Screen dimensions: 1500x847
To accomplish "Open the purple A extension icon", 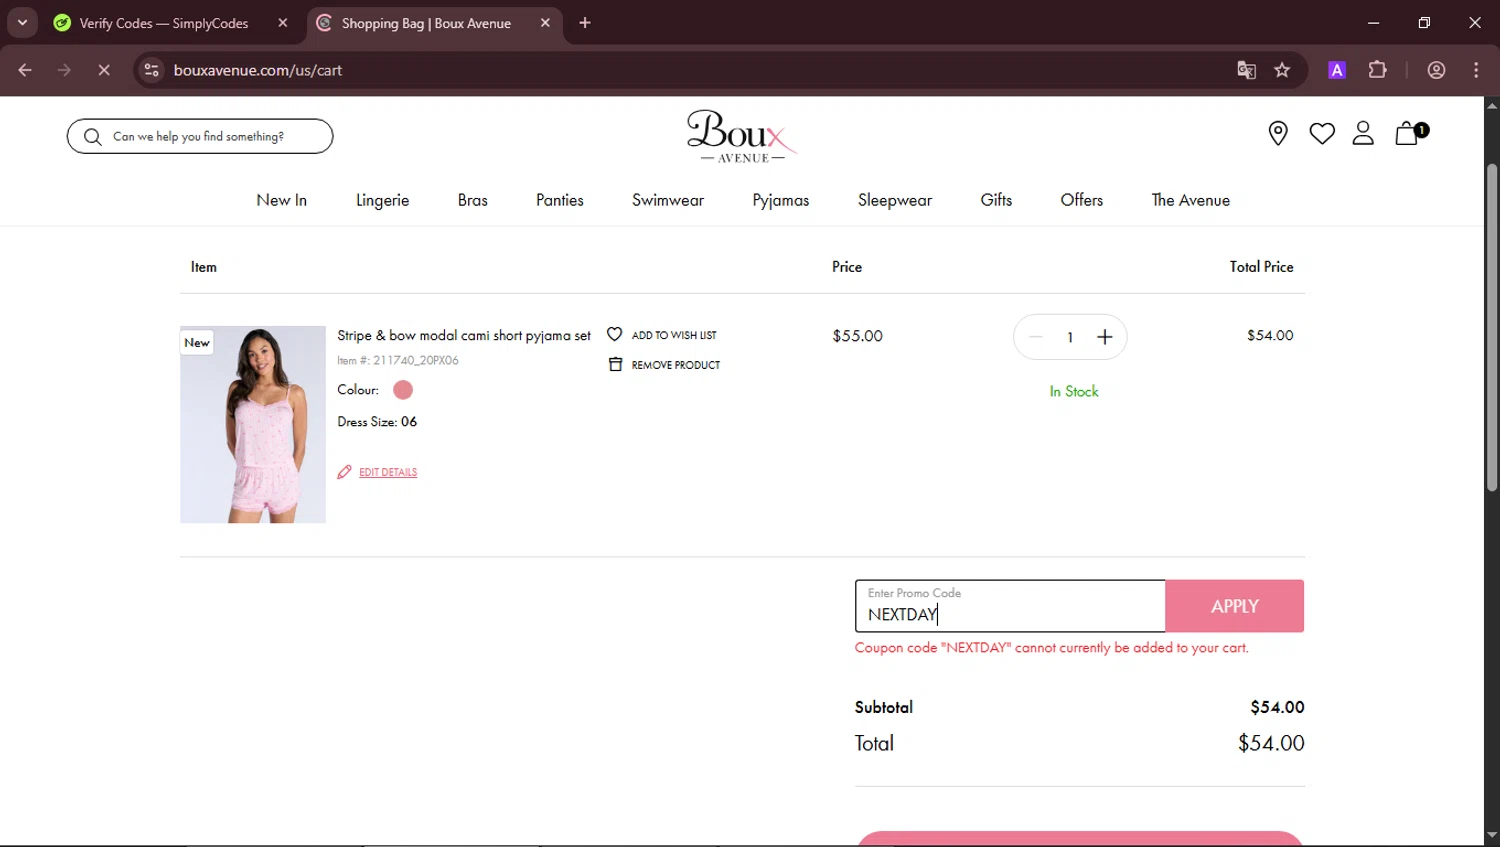I will 1337,70.
